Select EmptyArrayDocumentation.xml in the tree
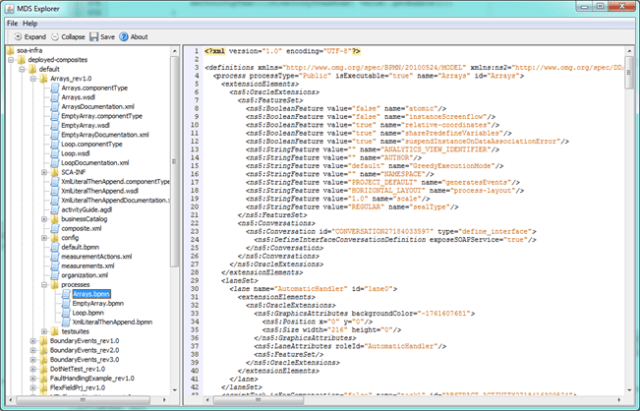 click(105, 135)
